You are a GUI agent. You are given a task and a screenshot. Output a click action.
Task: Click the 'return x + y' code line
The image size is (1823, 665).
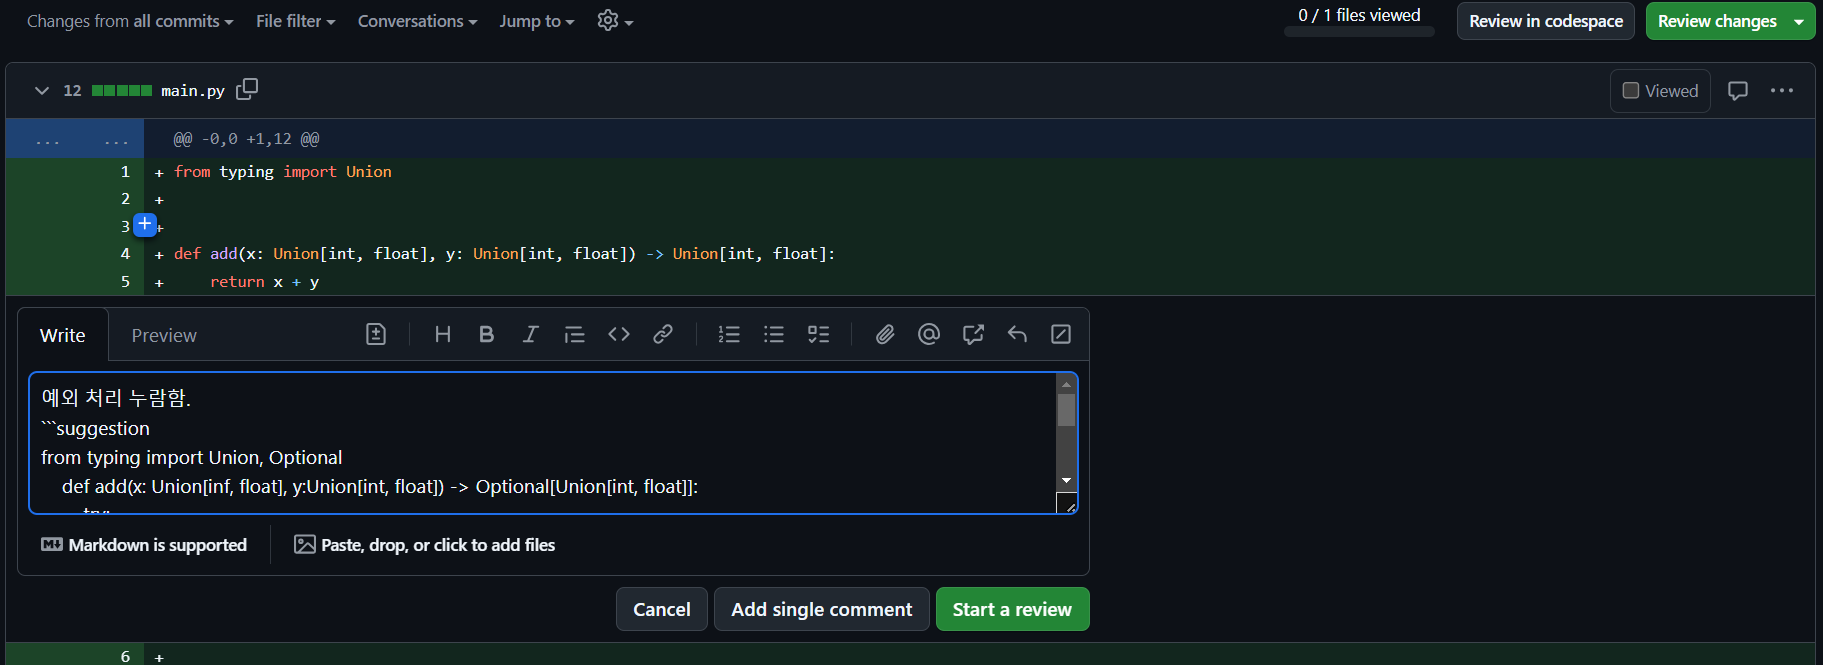pyautogui.click(x=264, y=282)
